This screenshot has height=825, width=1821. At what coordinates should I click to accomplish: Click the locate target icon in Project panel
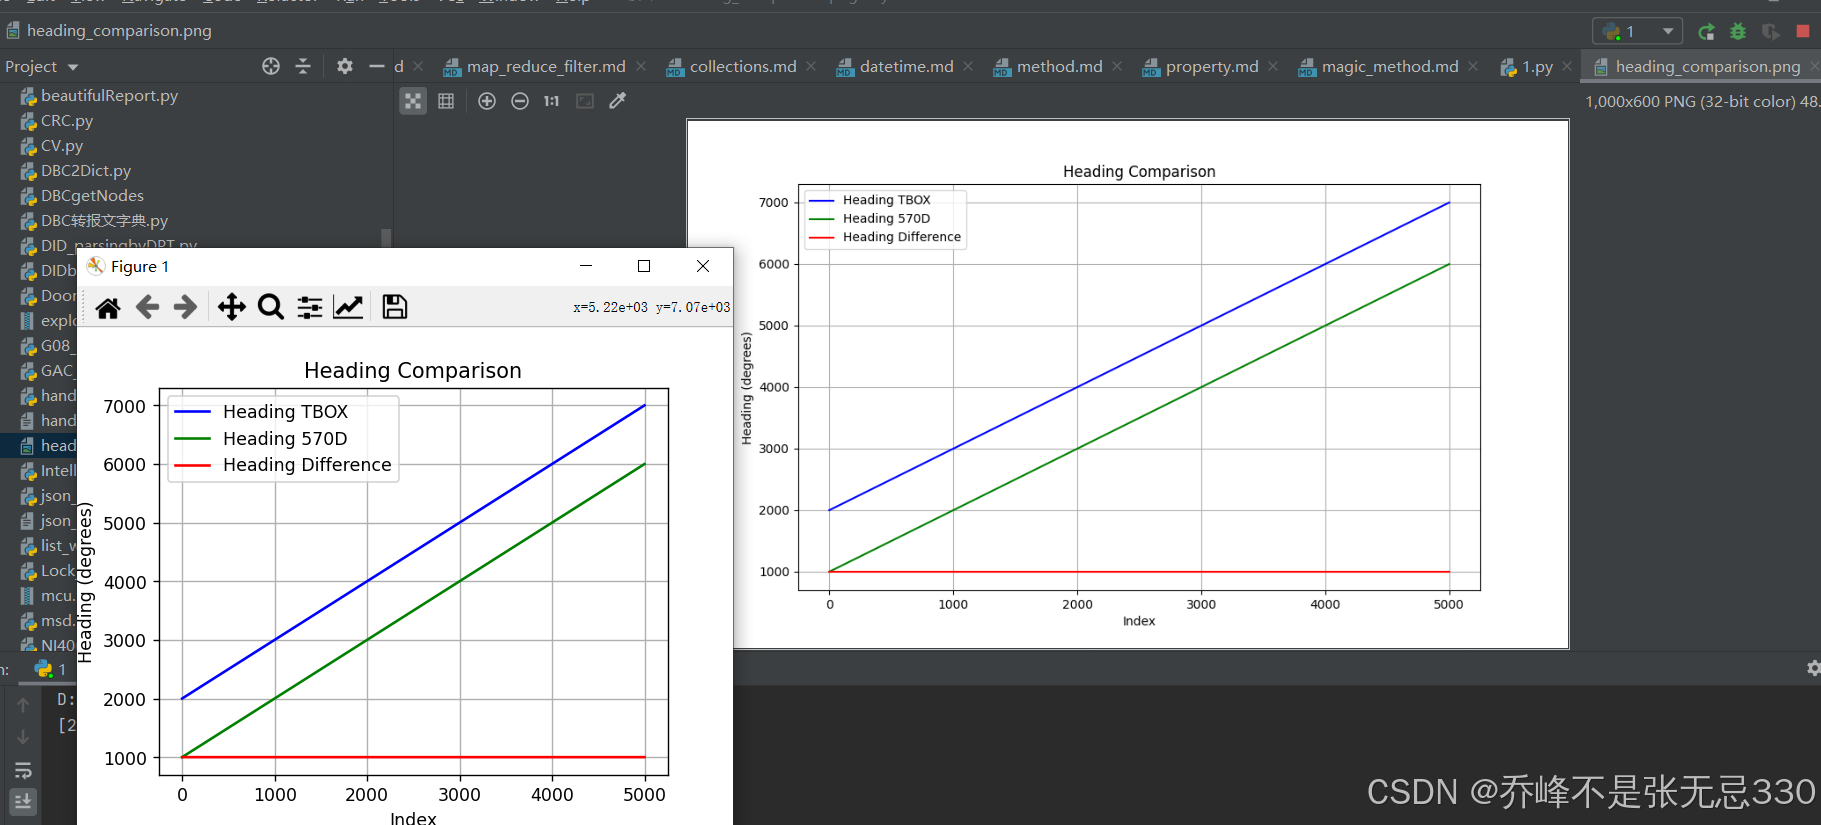(271, 66)
